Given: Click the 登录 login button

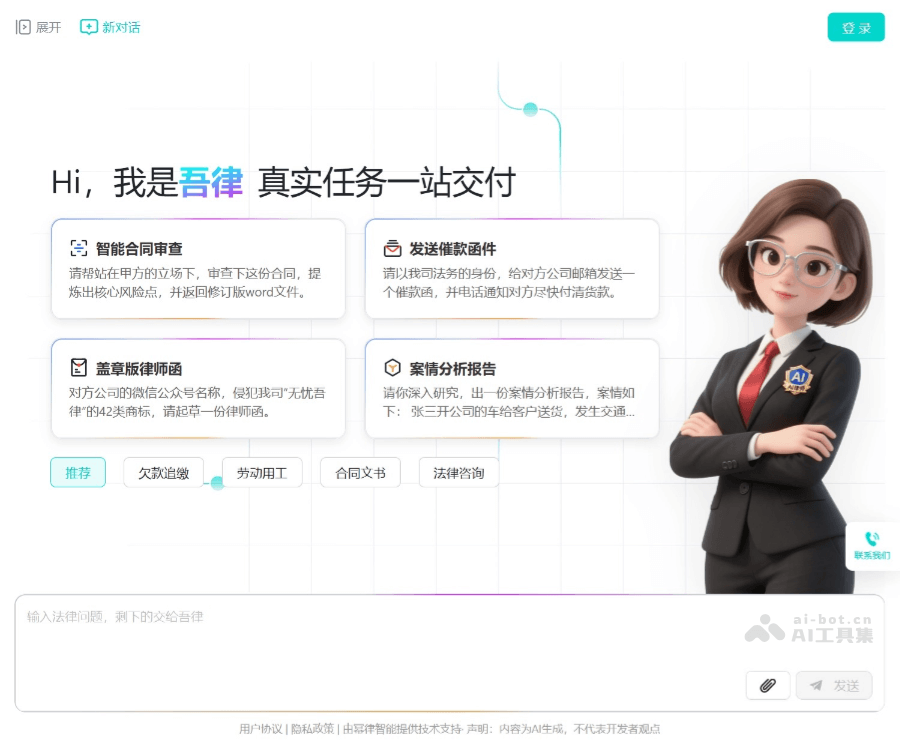Looking at the screenshot, I should [x=856, y=27].
